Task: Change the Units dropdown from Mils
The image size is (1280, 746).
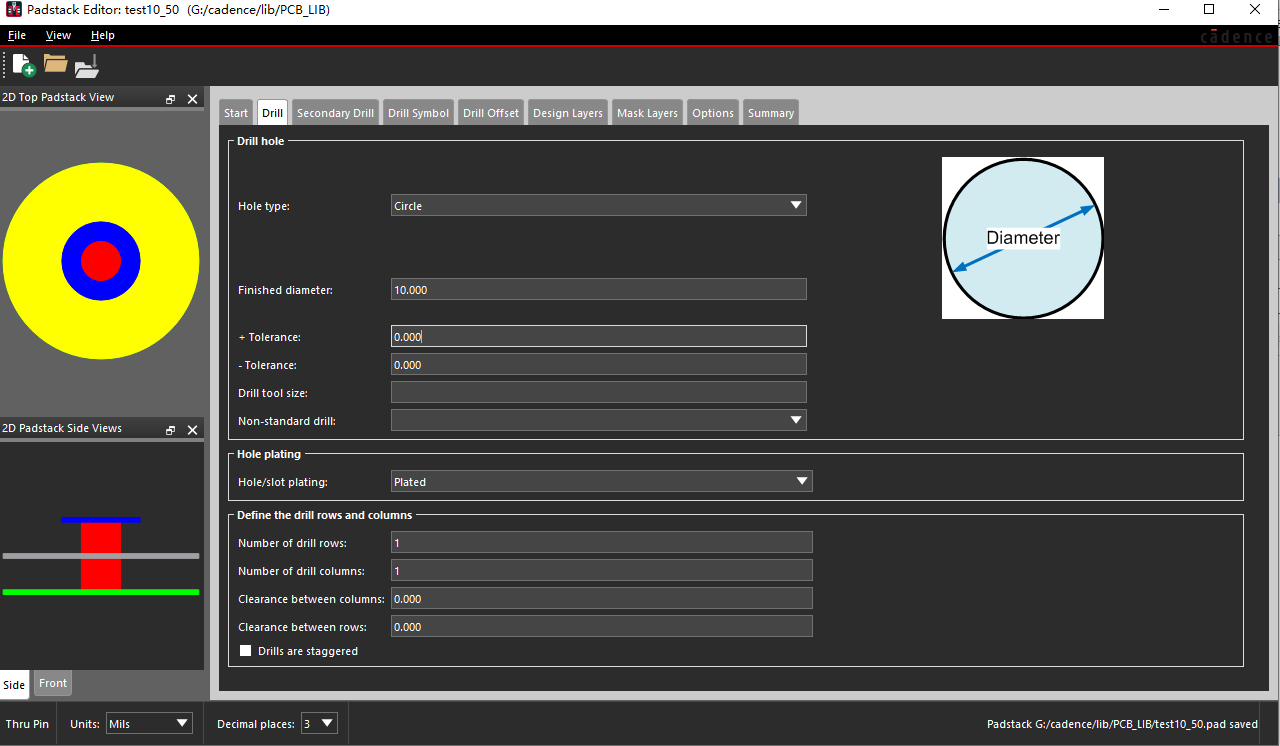Action: pyautogui.click(x=149, y=724)
